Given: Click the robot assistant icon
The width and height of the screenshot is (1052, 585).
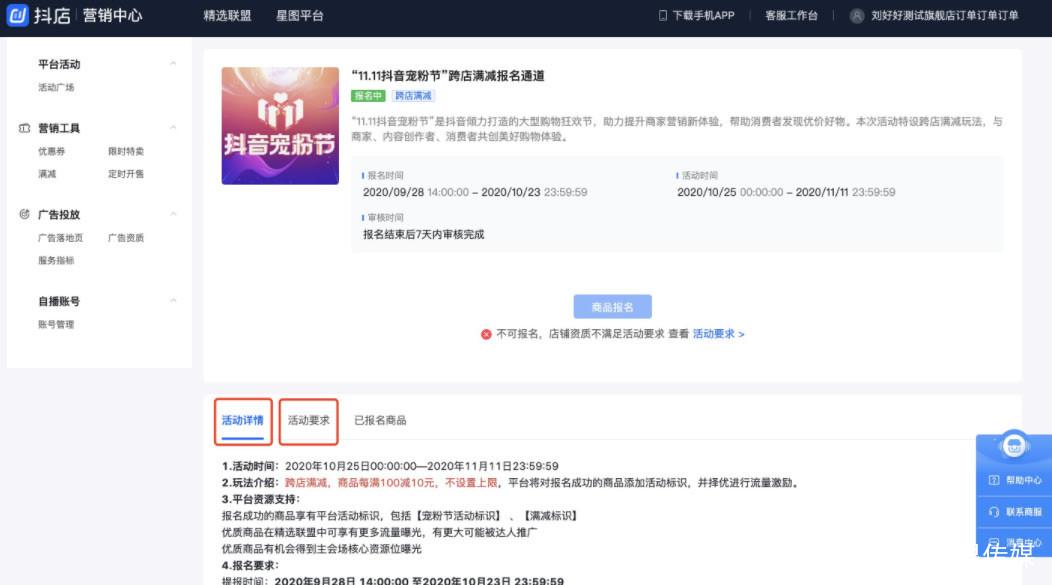Looking at the screenshot, I should [1014, 444].
